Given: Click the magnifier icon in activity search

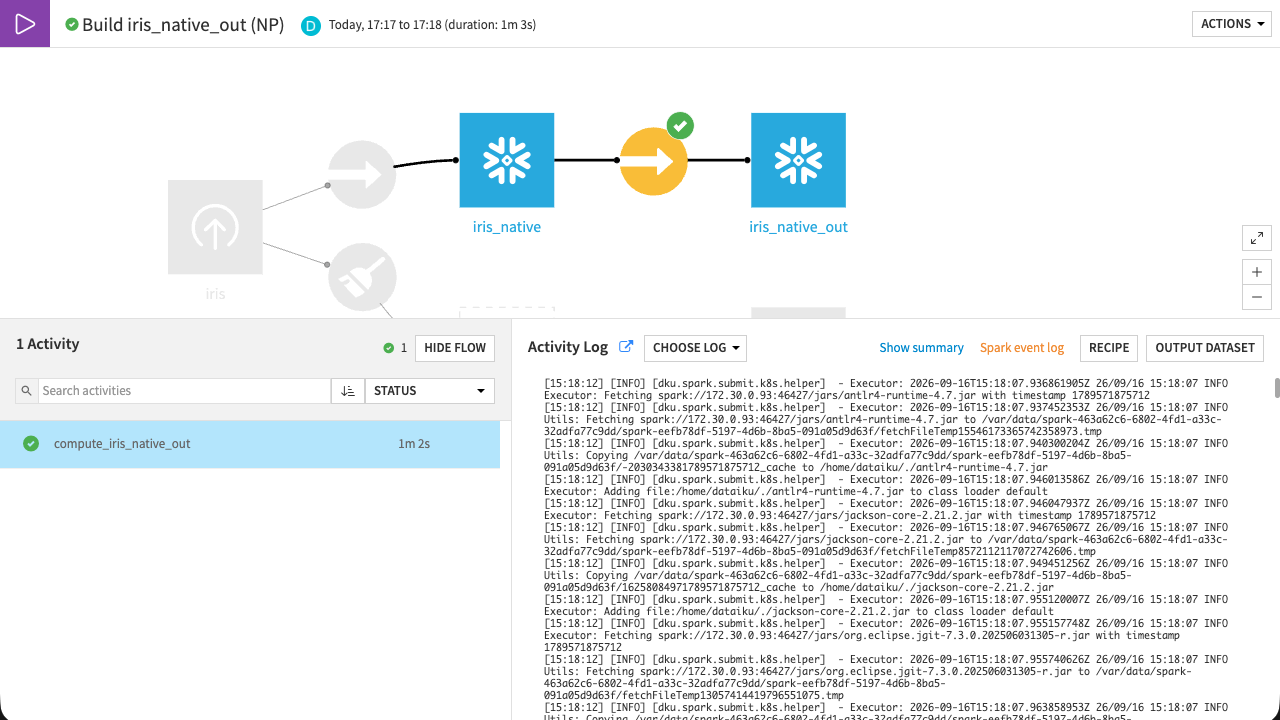Looking at the screenshot, I should click(27, 391).
